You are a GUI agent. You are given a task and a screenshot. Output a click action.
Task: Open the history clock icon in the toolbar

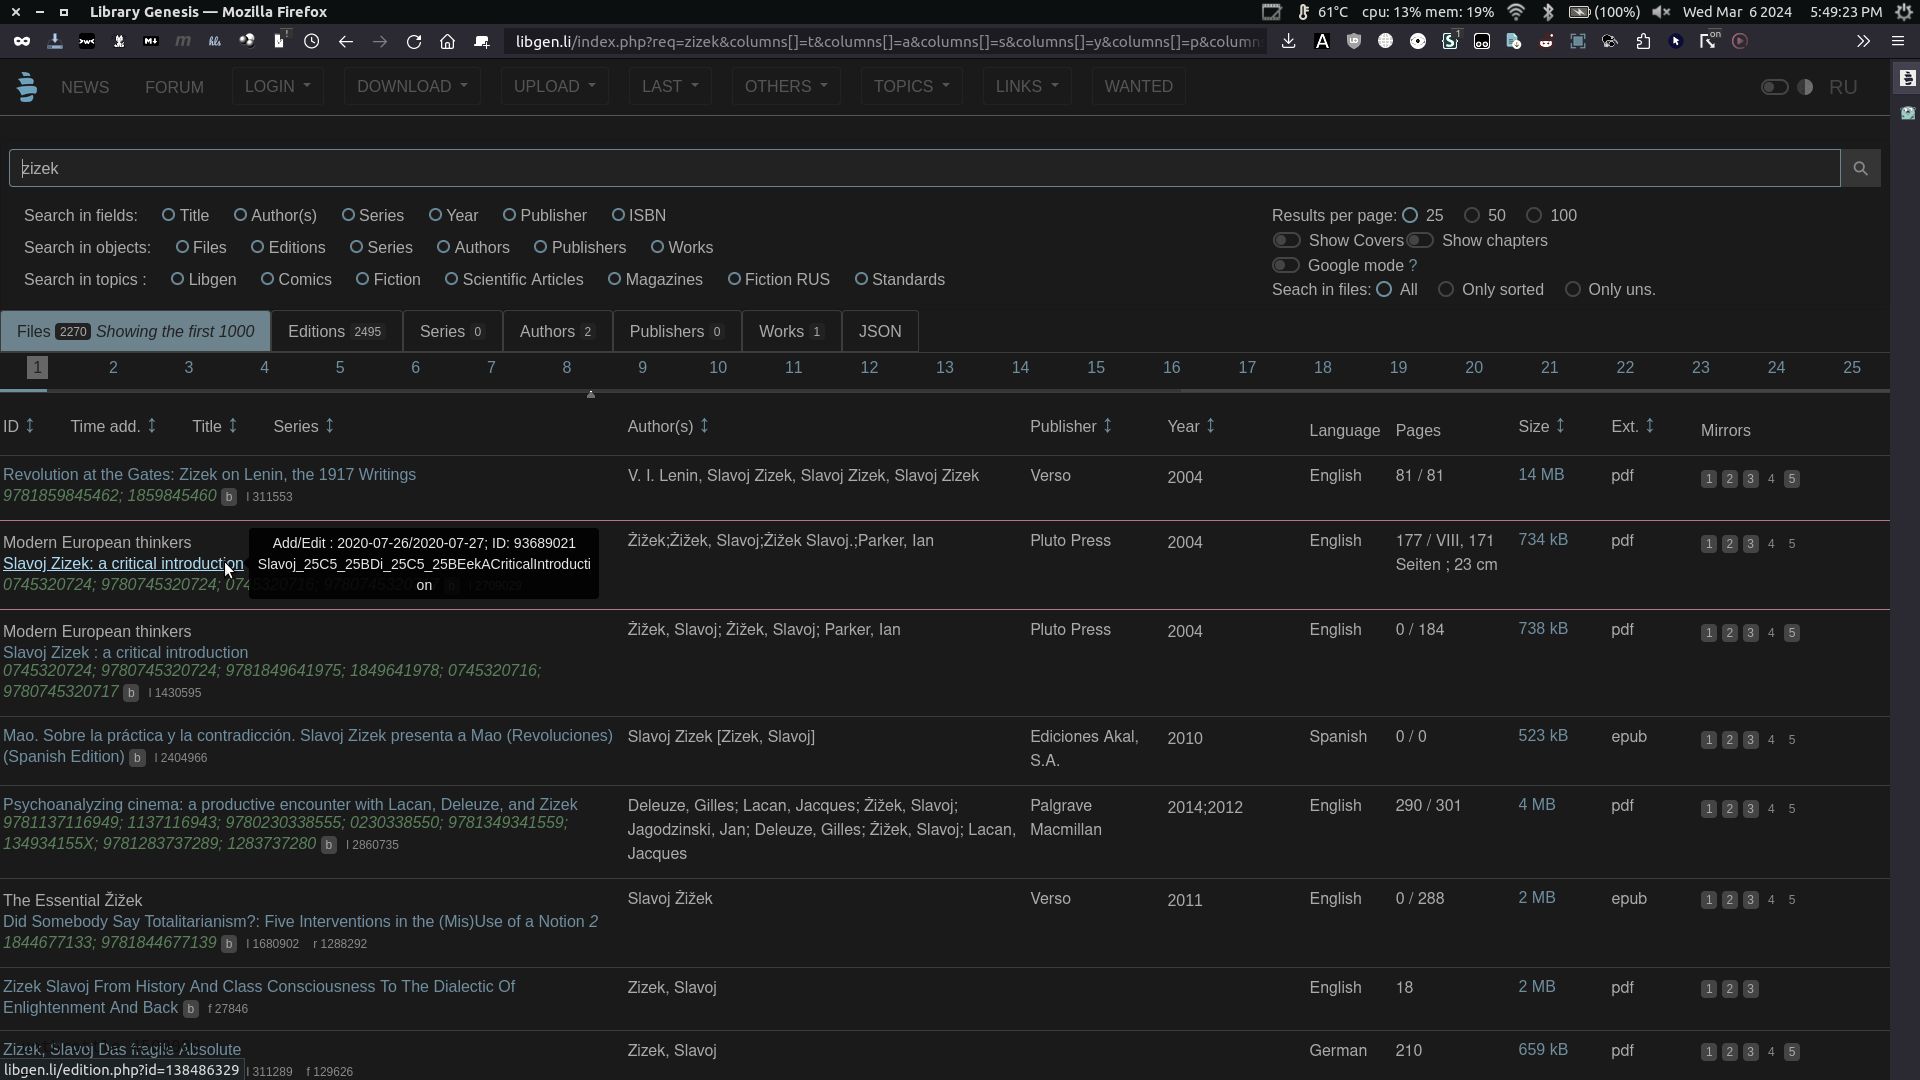click(x=312, y=42)
